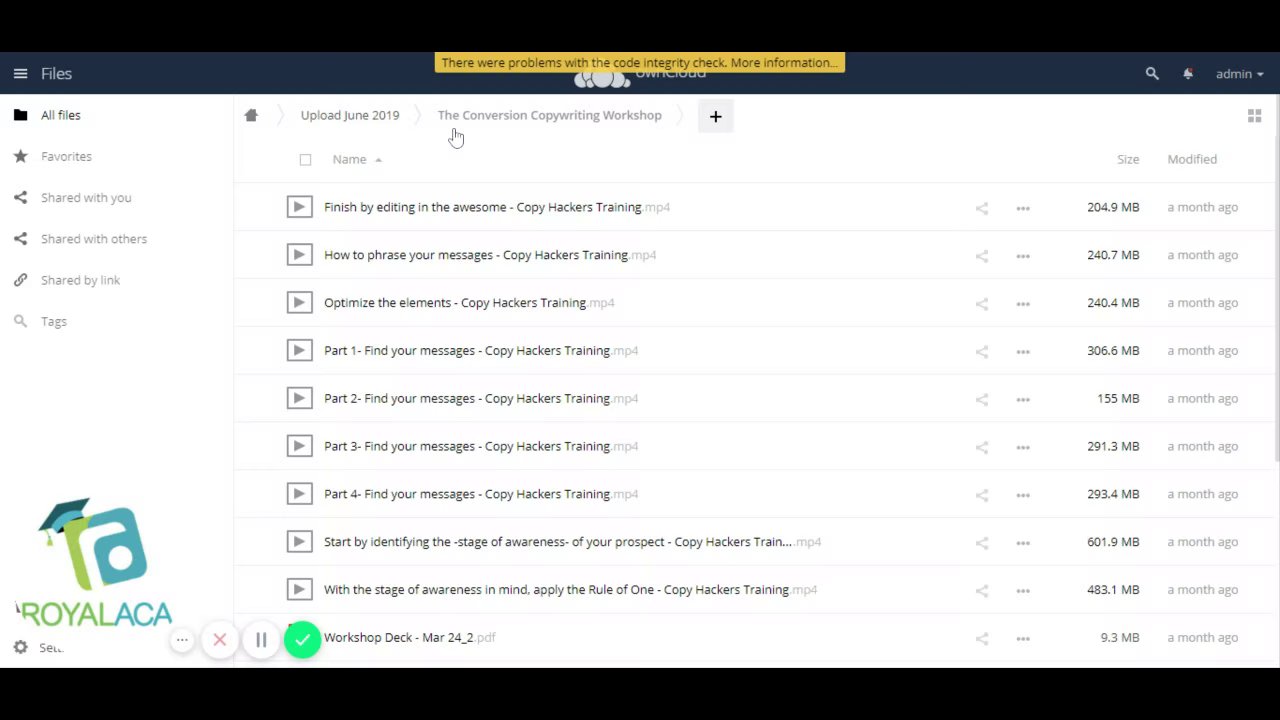Share With the stage of awareness file

pos(982,590)
